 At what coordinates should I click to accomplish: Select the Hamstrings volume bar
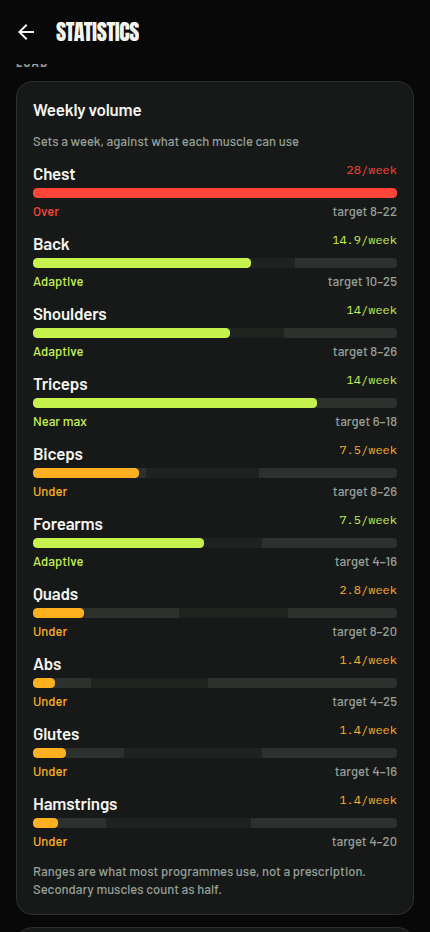coord(215,823)
